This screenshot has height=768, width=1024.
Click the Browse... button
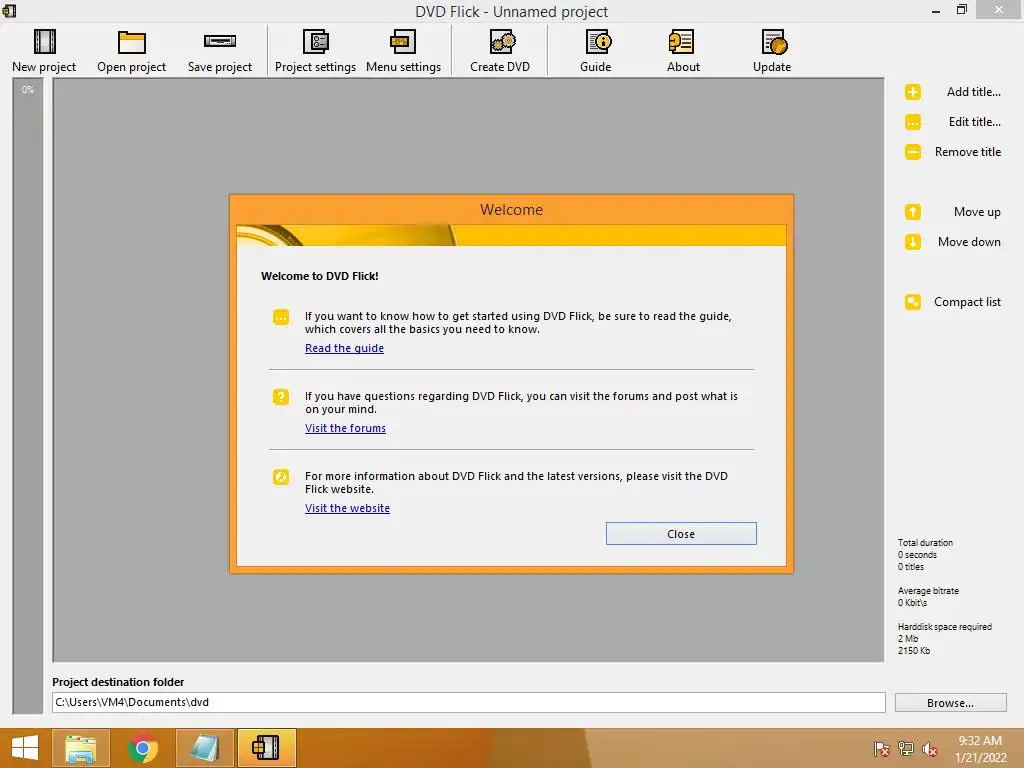[950, 703]
